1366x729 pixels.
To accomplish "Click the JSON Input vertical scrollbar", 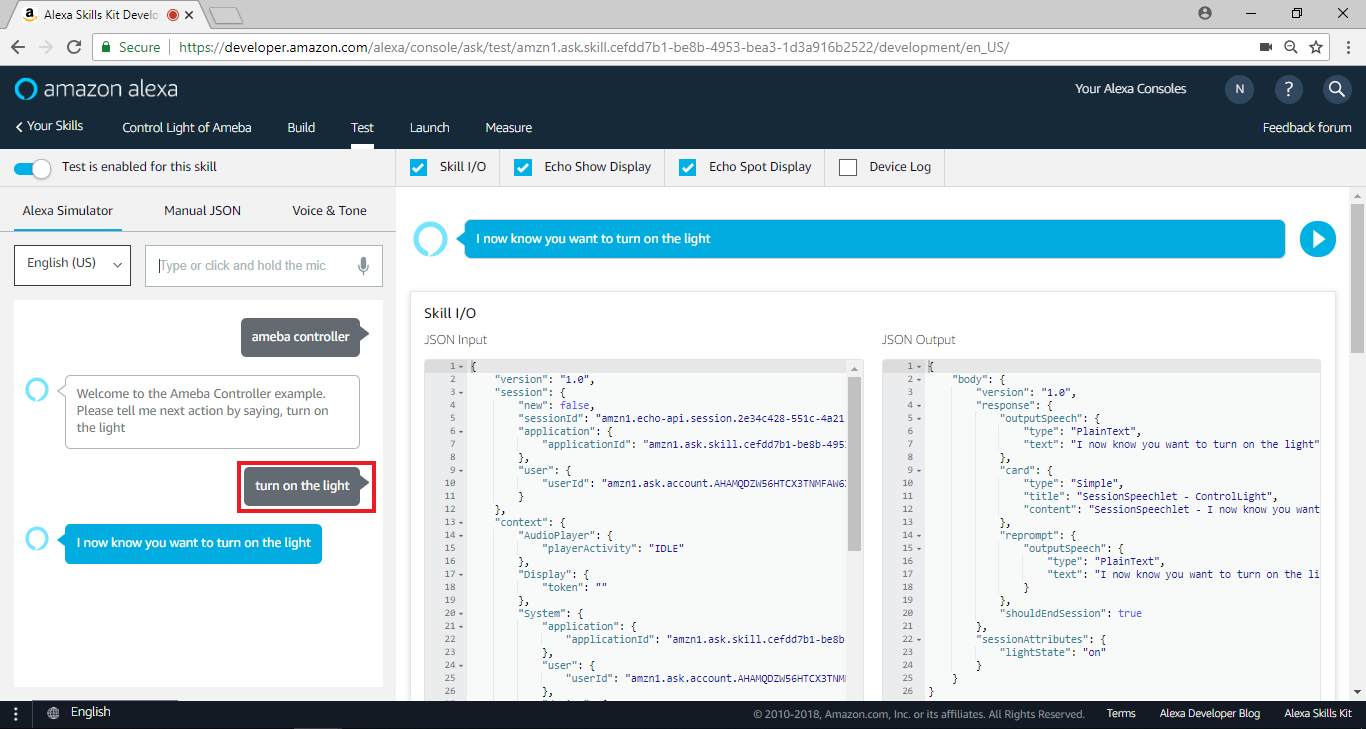I will click(x=855, y=464).
